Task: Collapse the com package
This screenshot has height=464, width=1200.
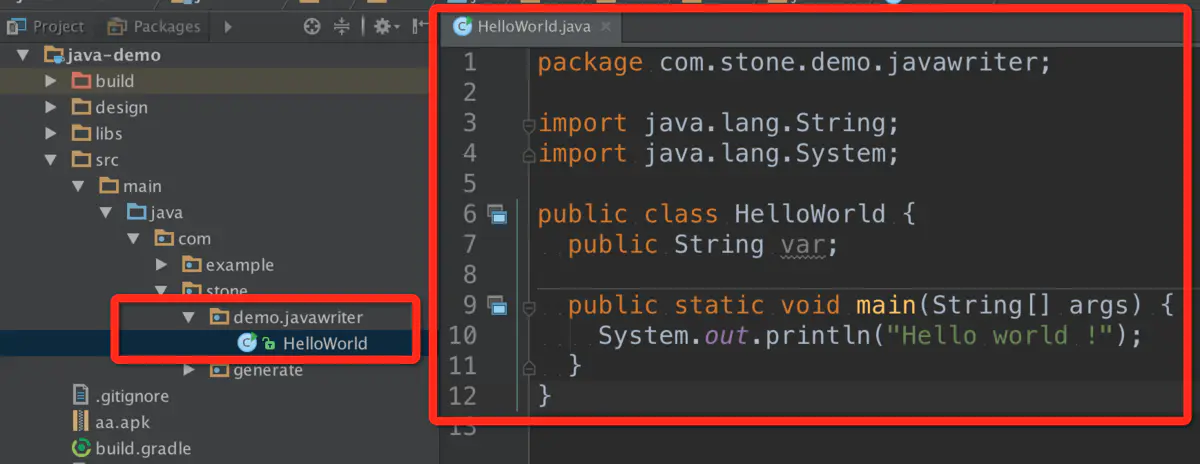Action: point(132,238)
